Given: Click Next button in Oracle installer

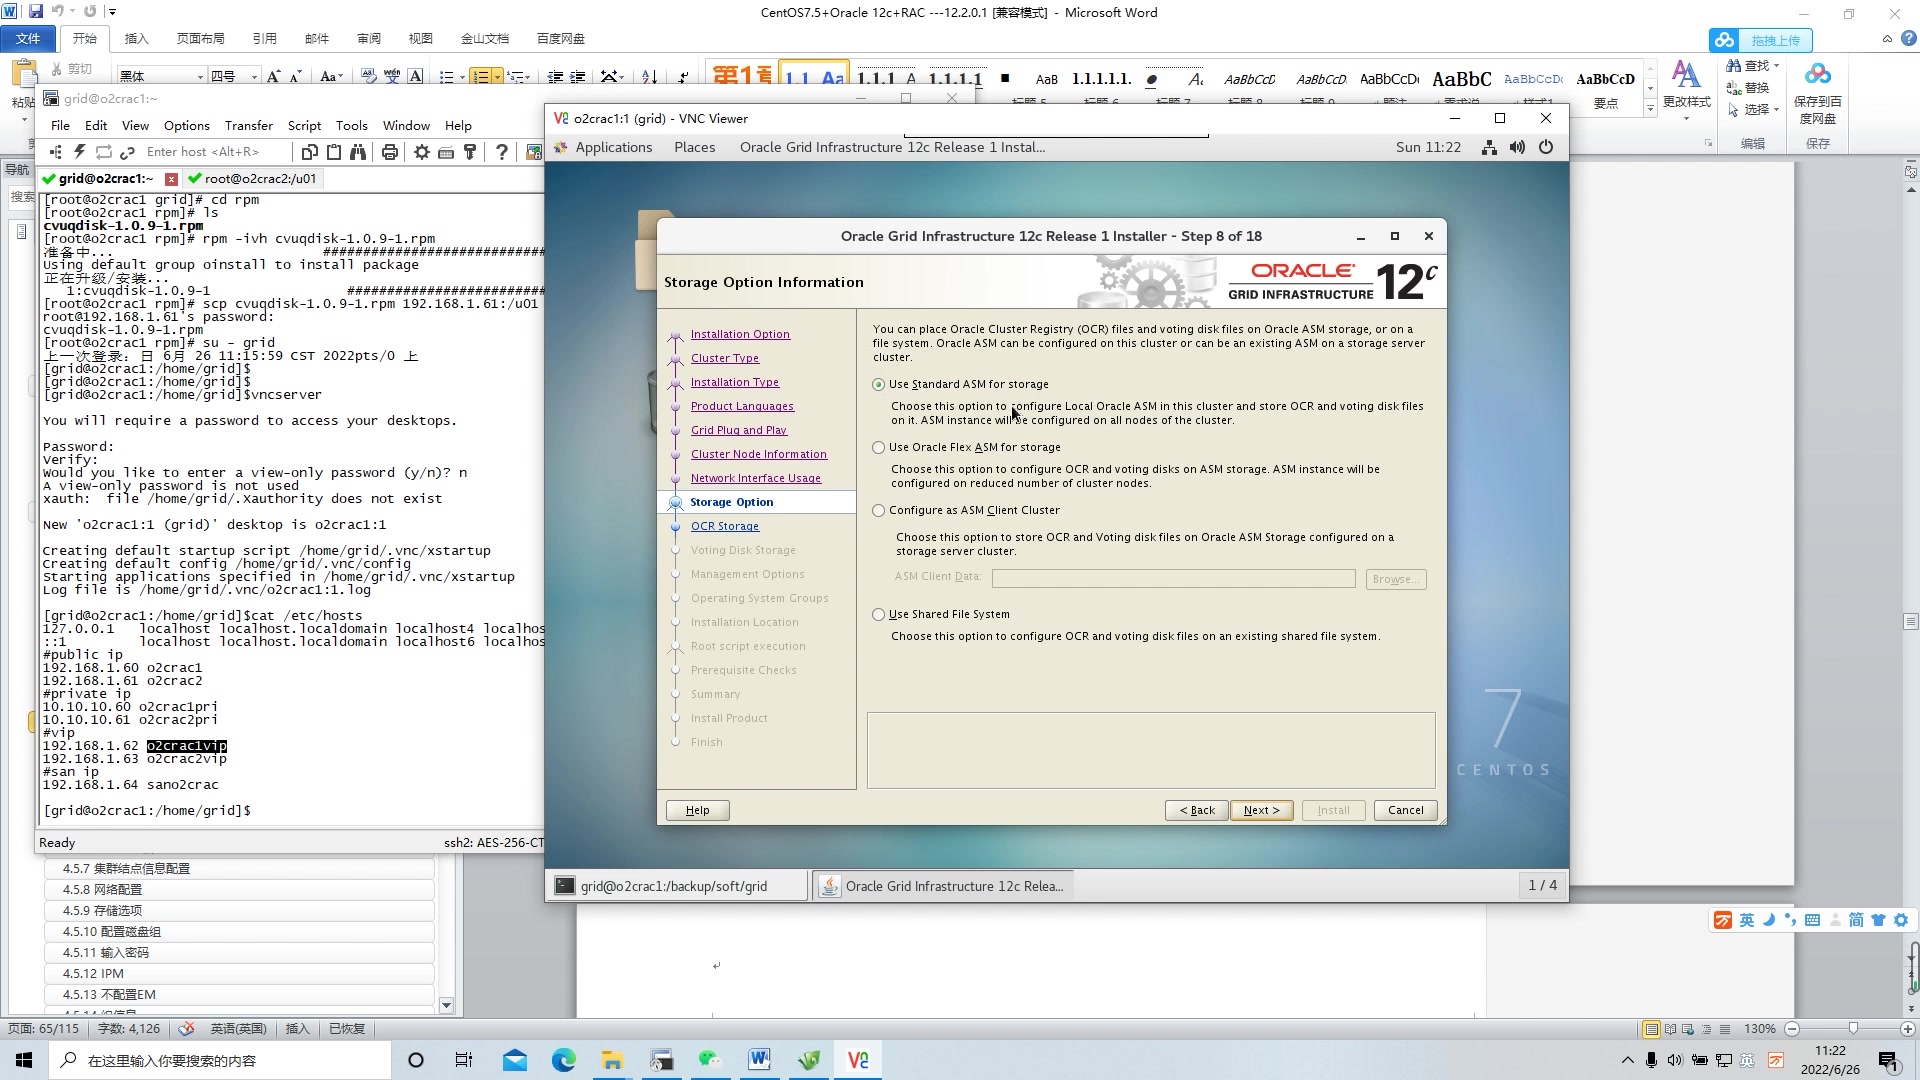Looking at the screenshot, I should [1261, 811].
